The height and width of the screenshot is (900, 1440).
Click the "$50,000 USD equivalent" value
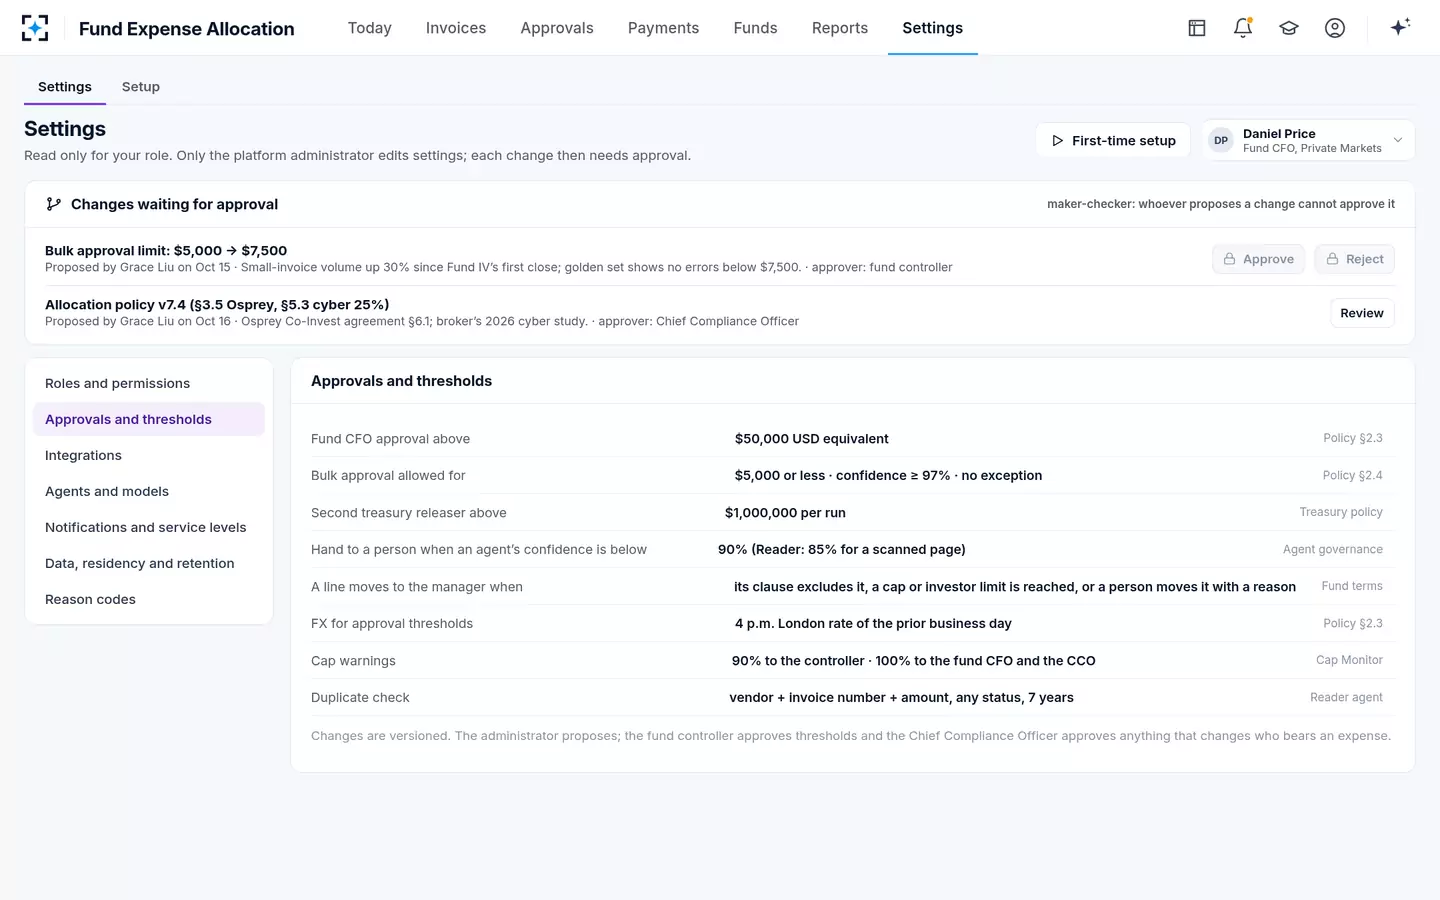click(812, 439)
